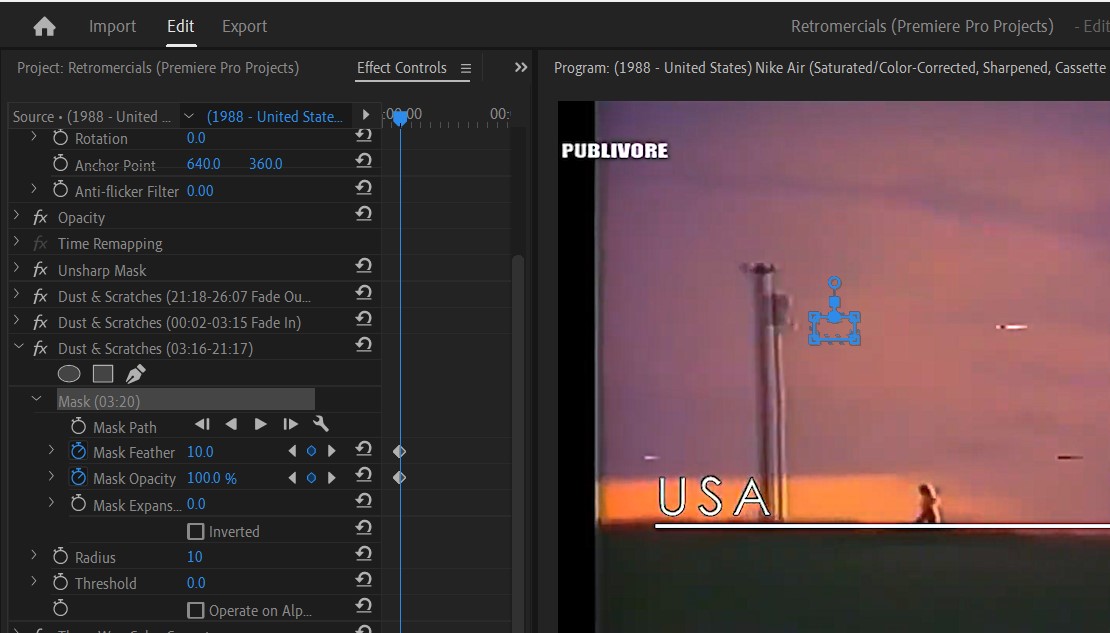Collapse the Dust & Scratches (03:16-21:17) effect
This screenshot has width=1110, height=633.
pyautogui.click(x=18, y=347)
